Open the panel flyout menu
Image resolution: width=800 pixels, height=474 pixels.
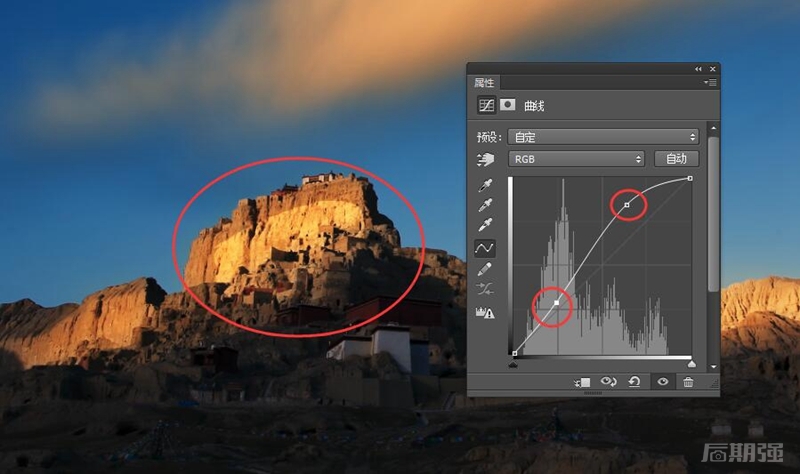pos(710,82)
